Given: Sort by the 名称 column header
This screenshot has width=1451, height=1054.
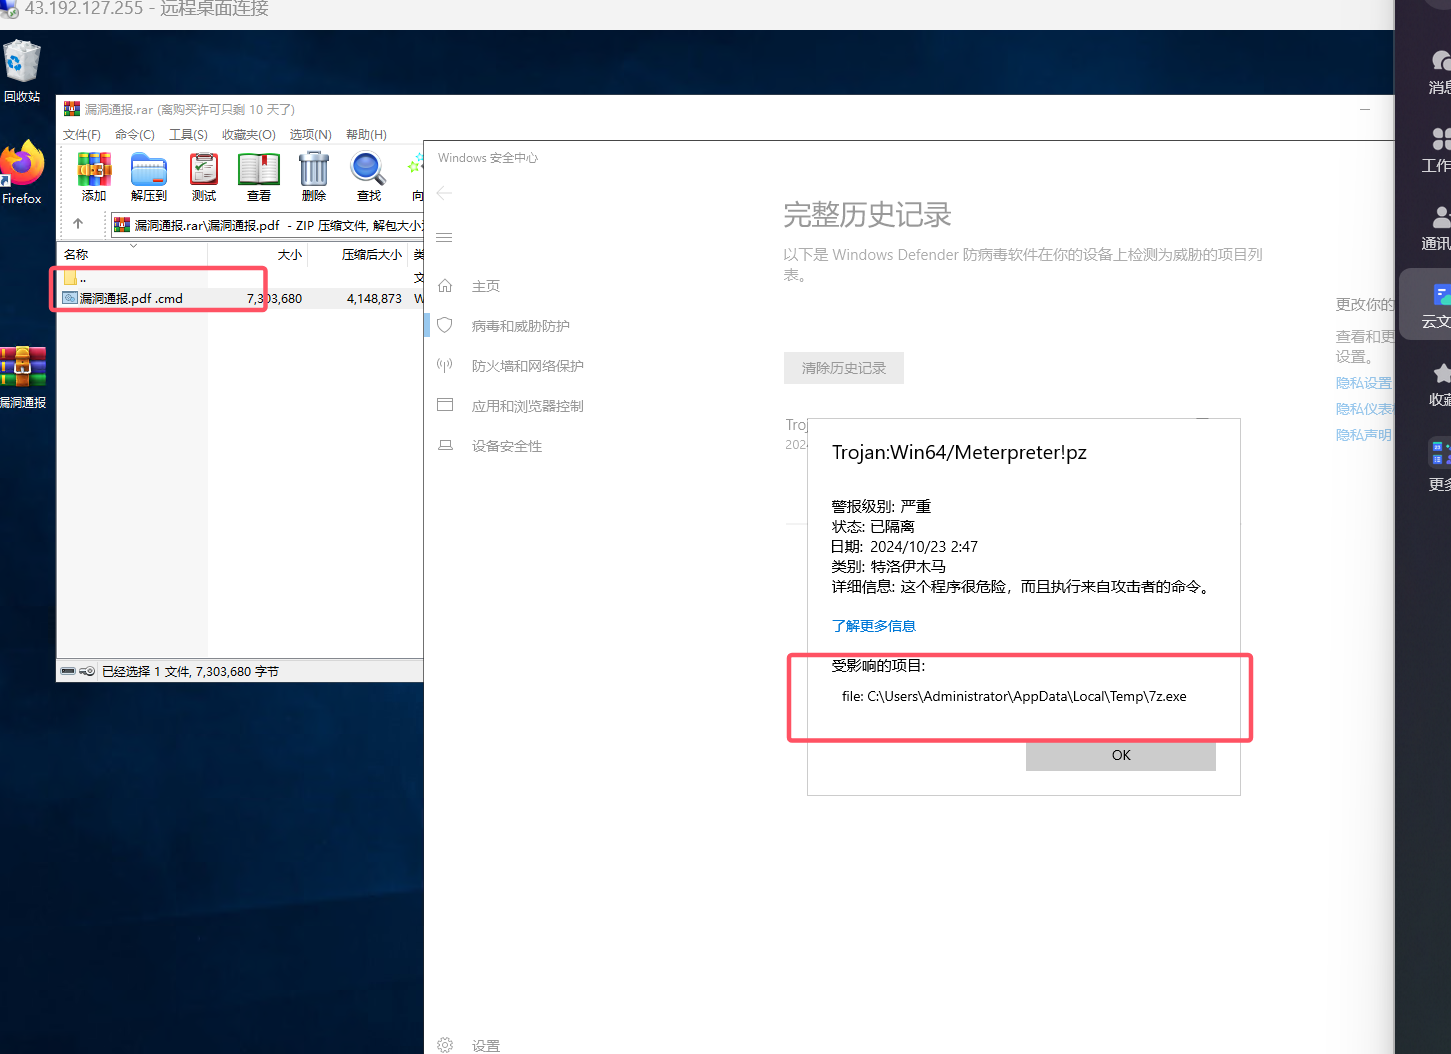Looking at the screenshot, I should tap(132, 255).
